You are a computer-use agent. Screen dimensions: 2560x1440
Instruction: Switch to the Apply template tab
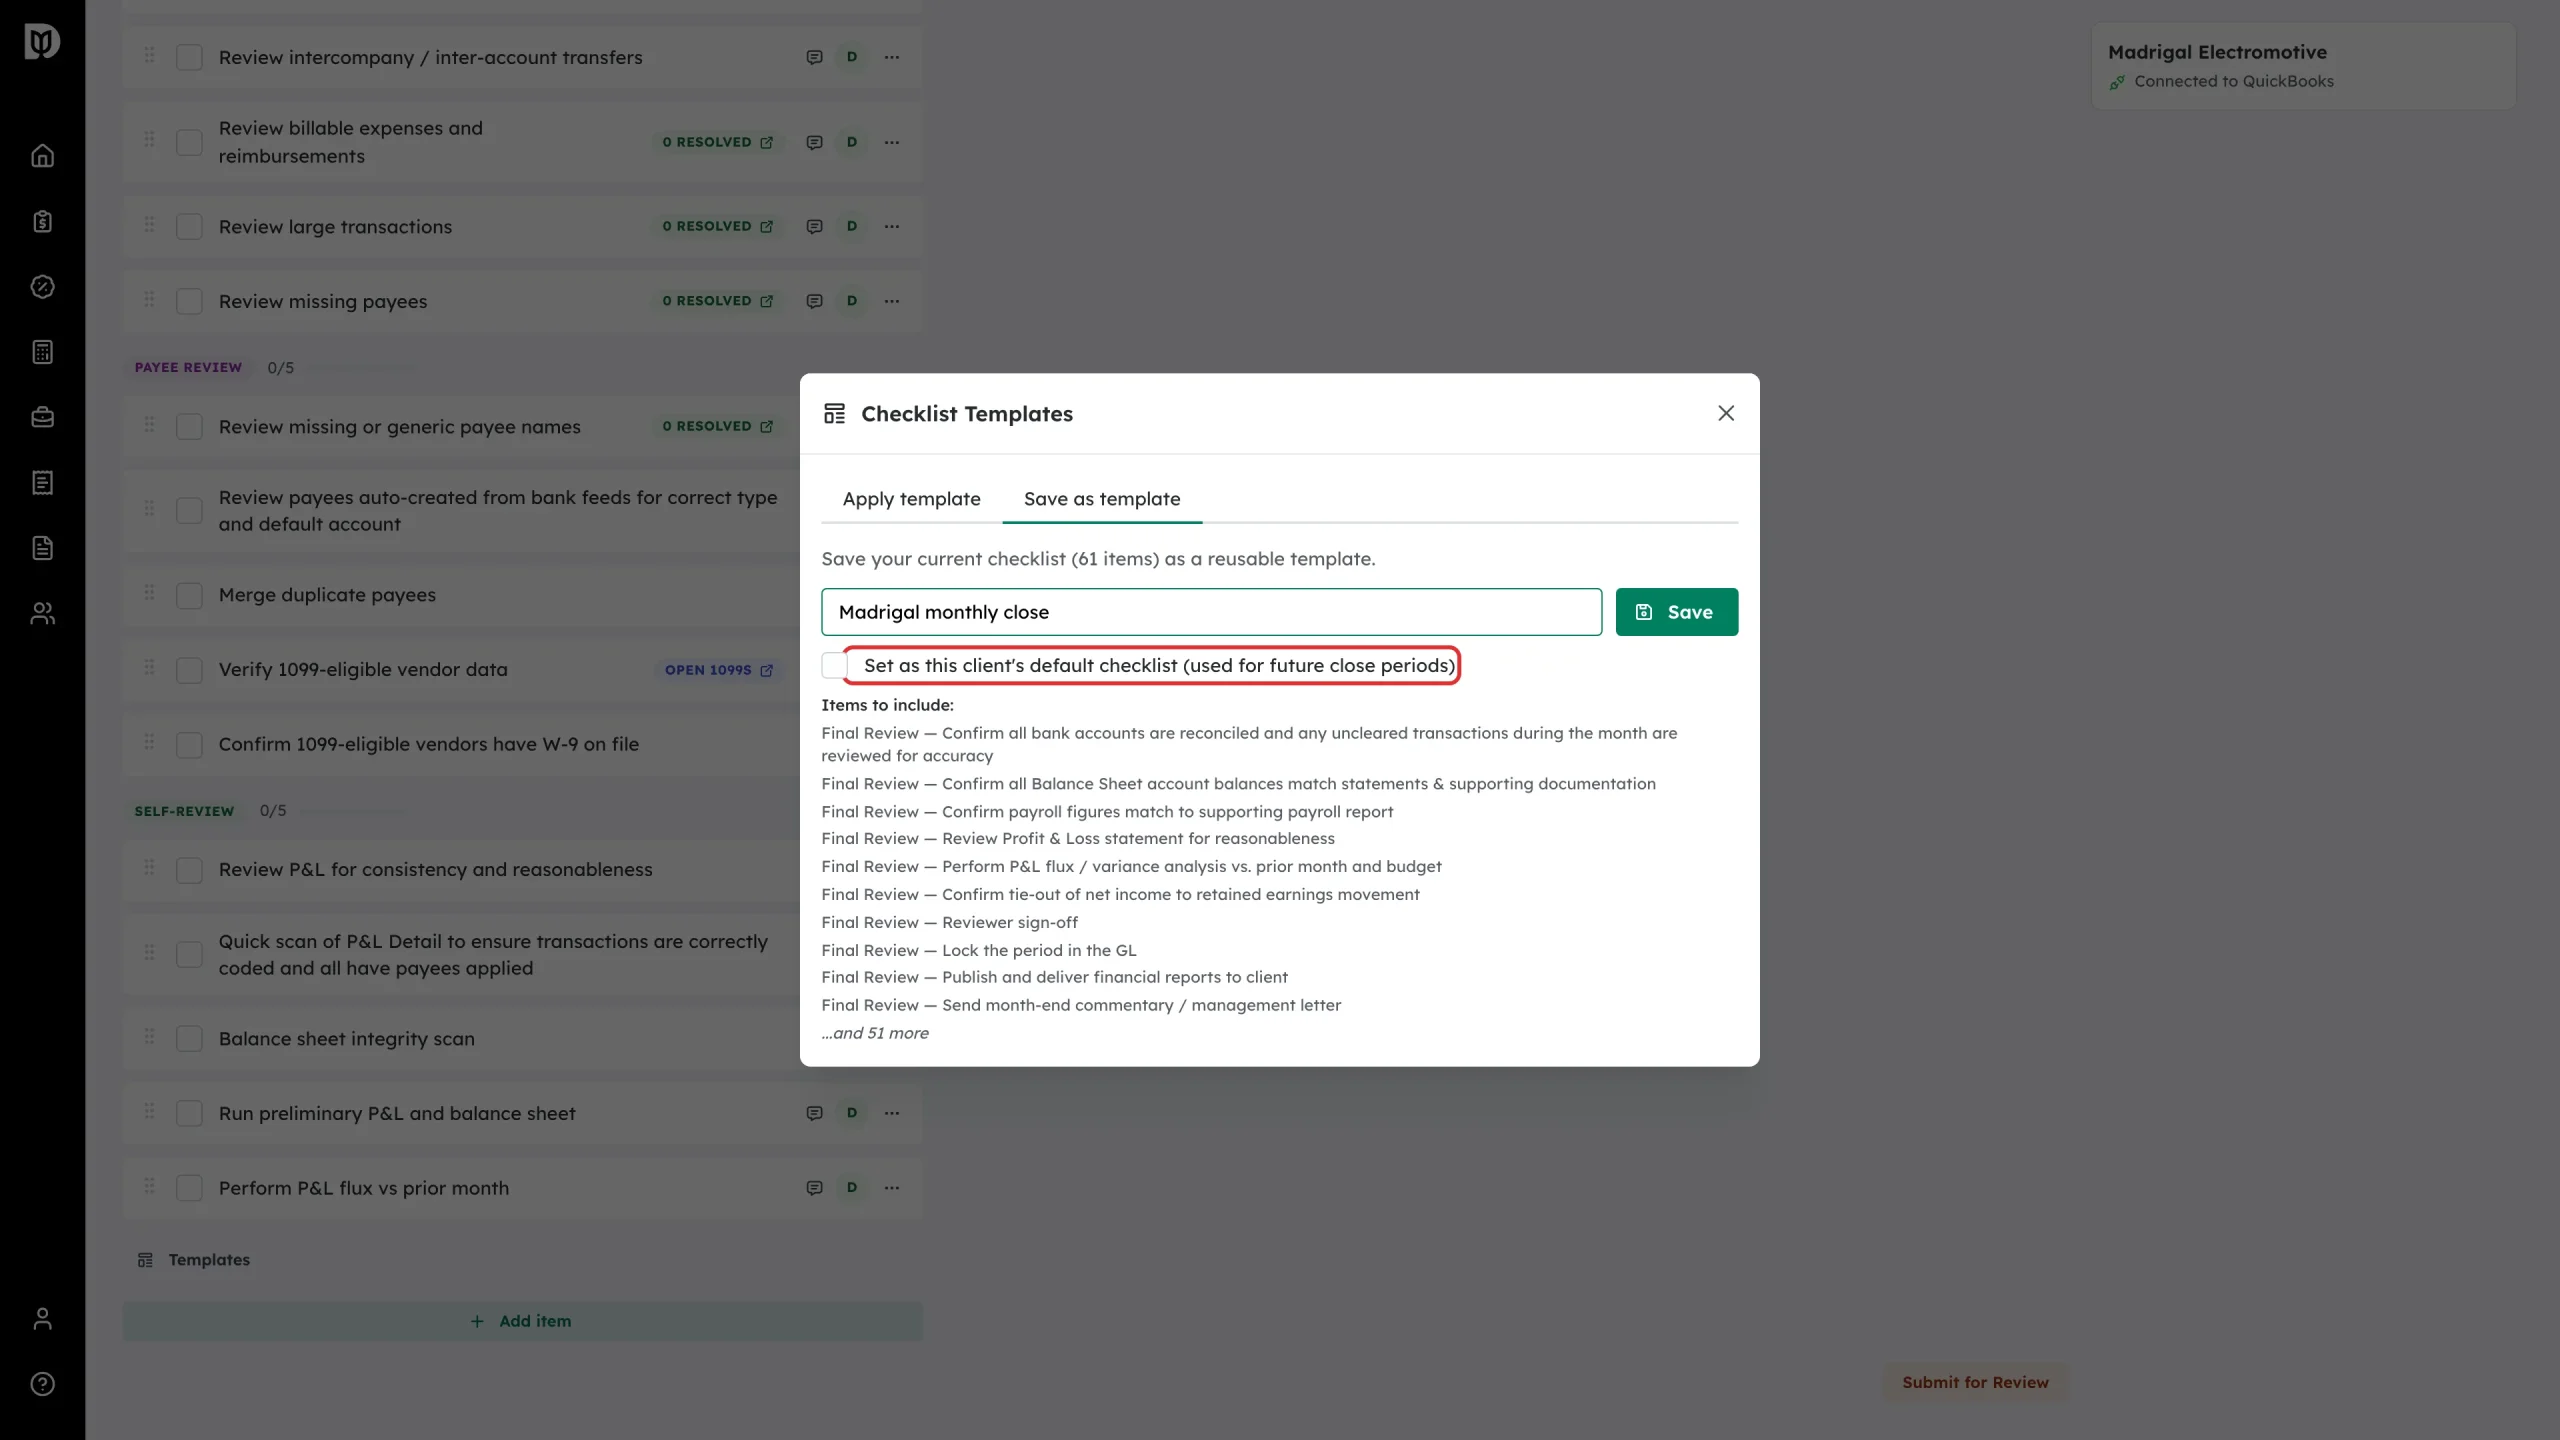click(911, 499)
